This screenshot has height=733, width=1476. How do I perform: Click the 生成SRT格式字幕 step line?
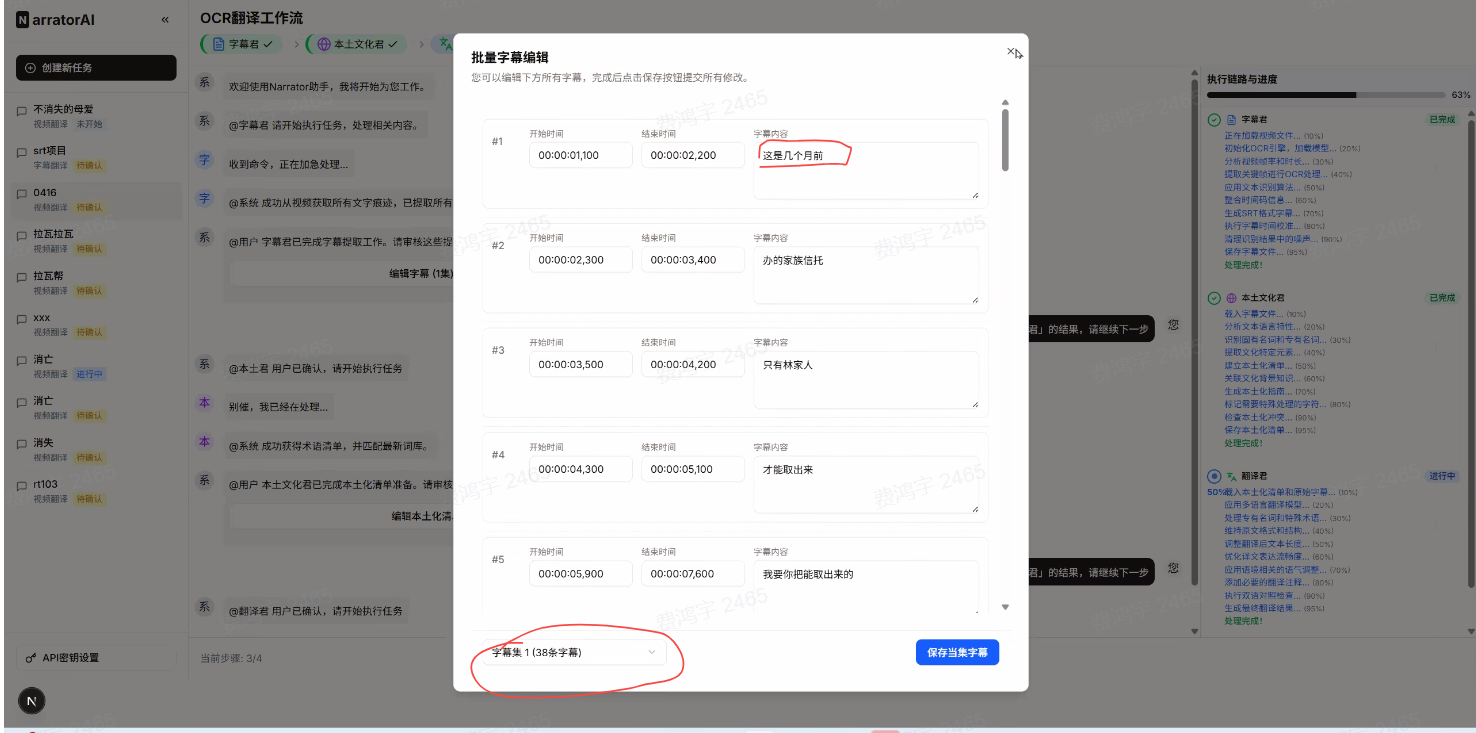pyautogui.click(x=1273, y=213)
